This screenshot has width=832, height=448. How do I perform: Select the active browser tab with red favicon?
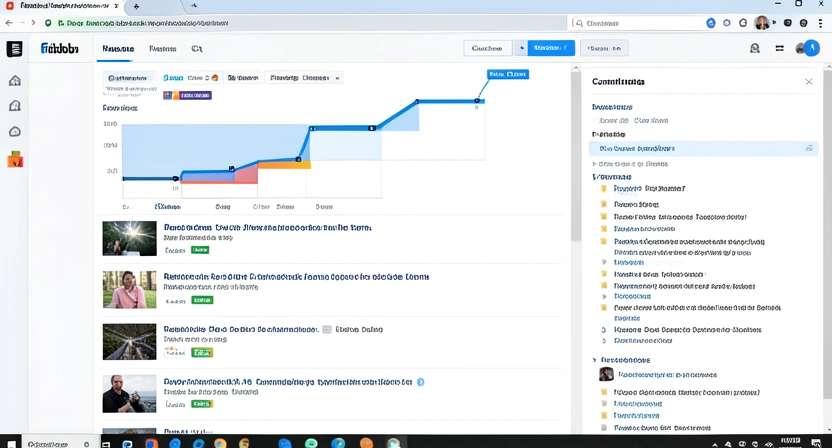(x=63, y=6)
